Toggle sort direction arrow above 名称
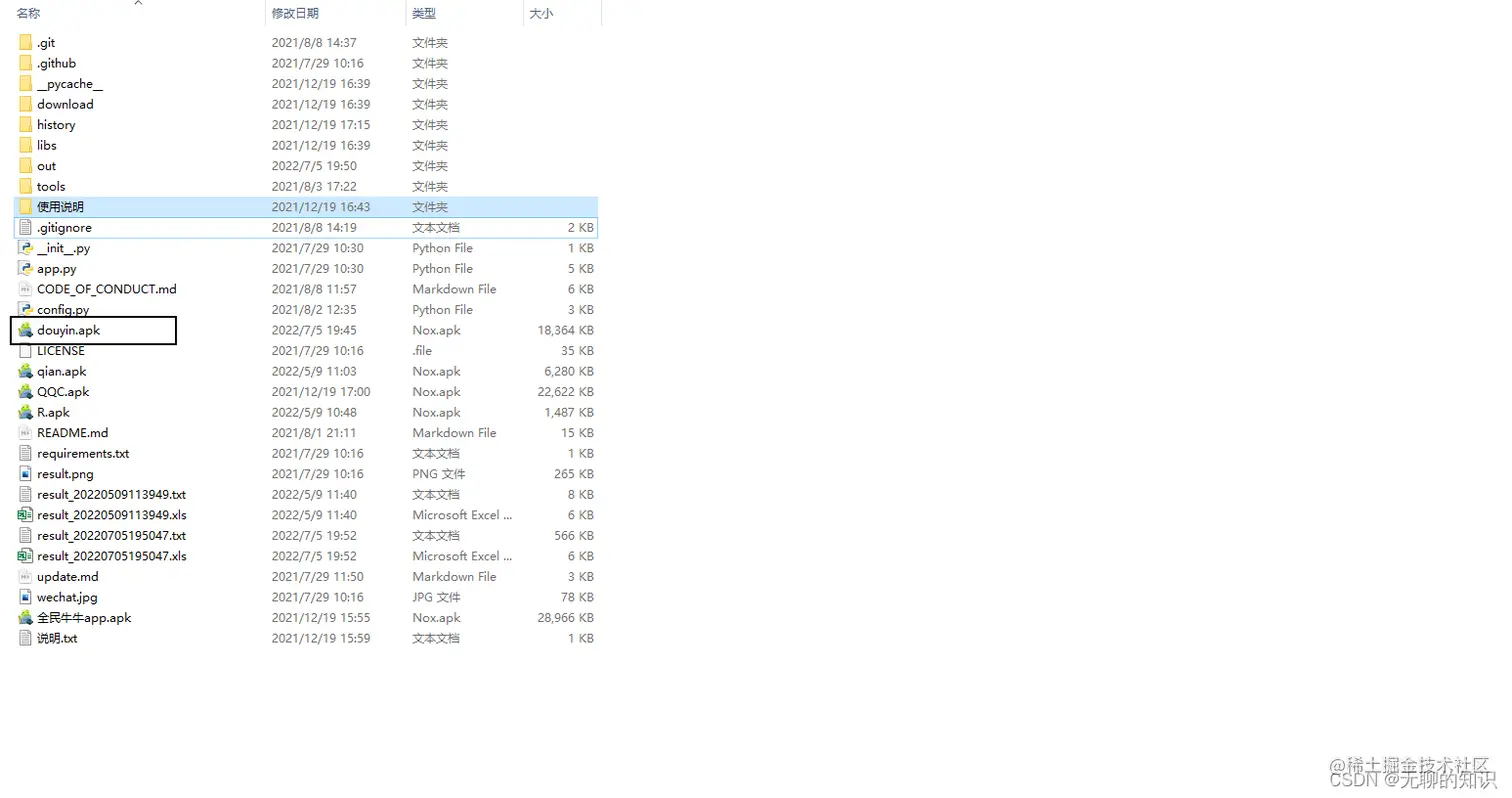The width and height of the screenshot is (1512, 798). (139, 3)
